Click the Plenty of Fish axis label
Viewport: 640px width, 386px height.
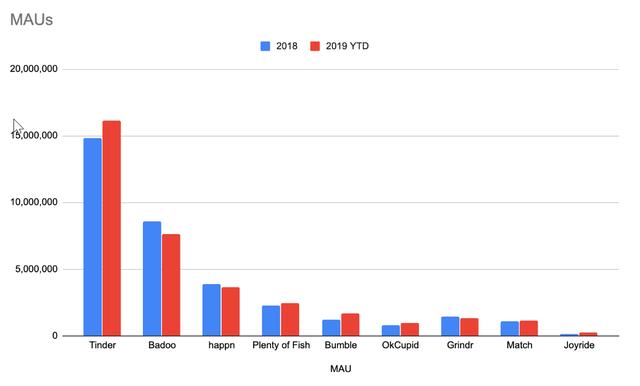281,345
